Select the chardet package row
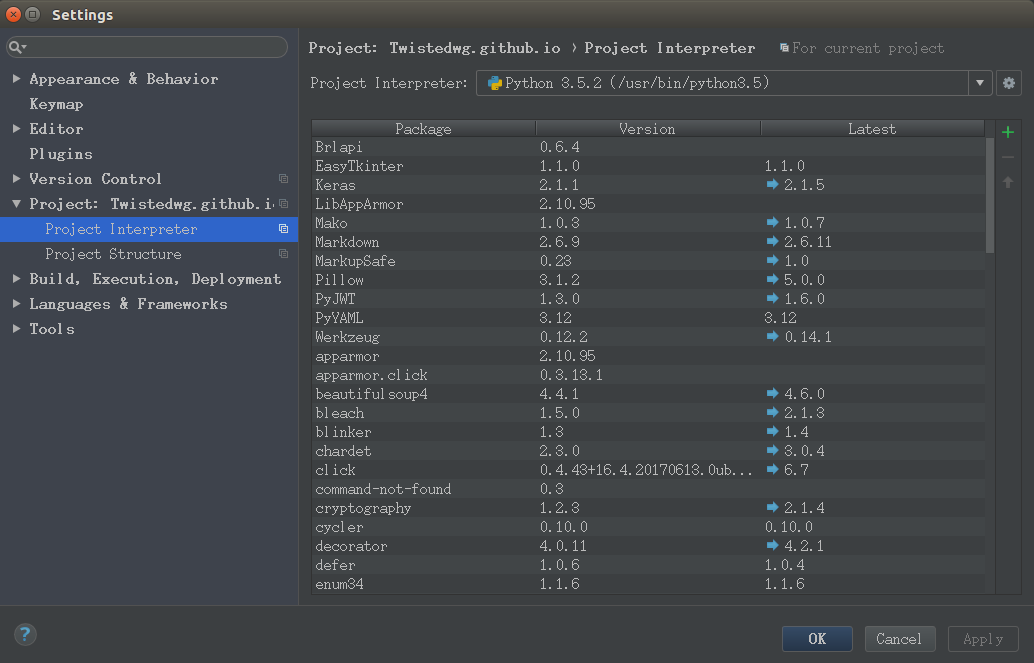The height and width of the screenshot is (663, 1034). [648, 451]
